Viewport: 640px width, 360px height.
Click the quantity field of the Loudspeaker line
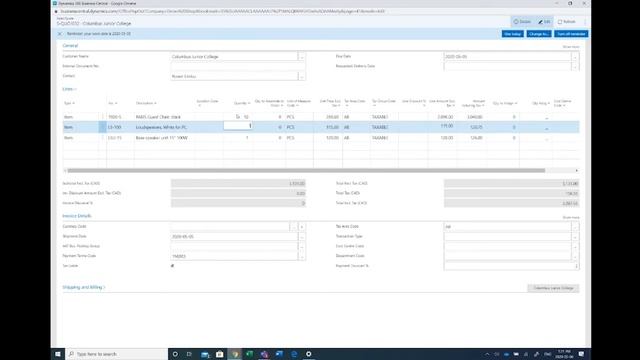[x=238, y=127]
